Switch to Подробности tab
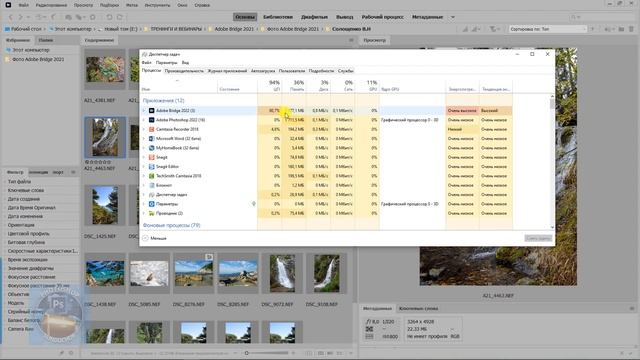The width and height of the screenshot is (640, 360). tap(321, 71)
